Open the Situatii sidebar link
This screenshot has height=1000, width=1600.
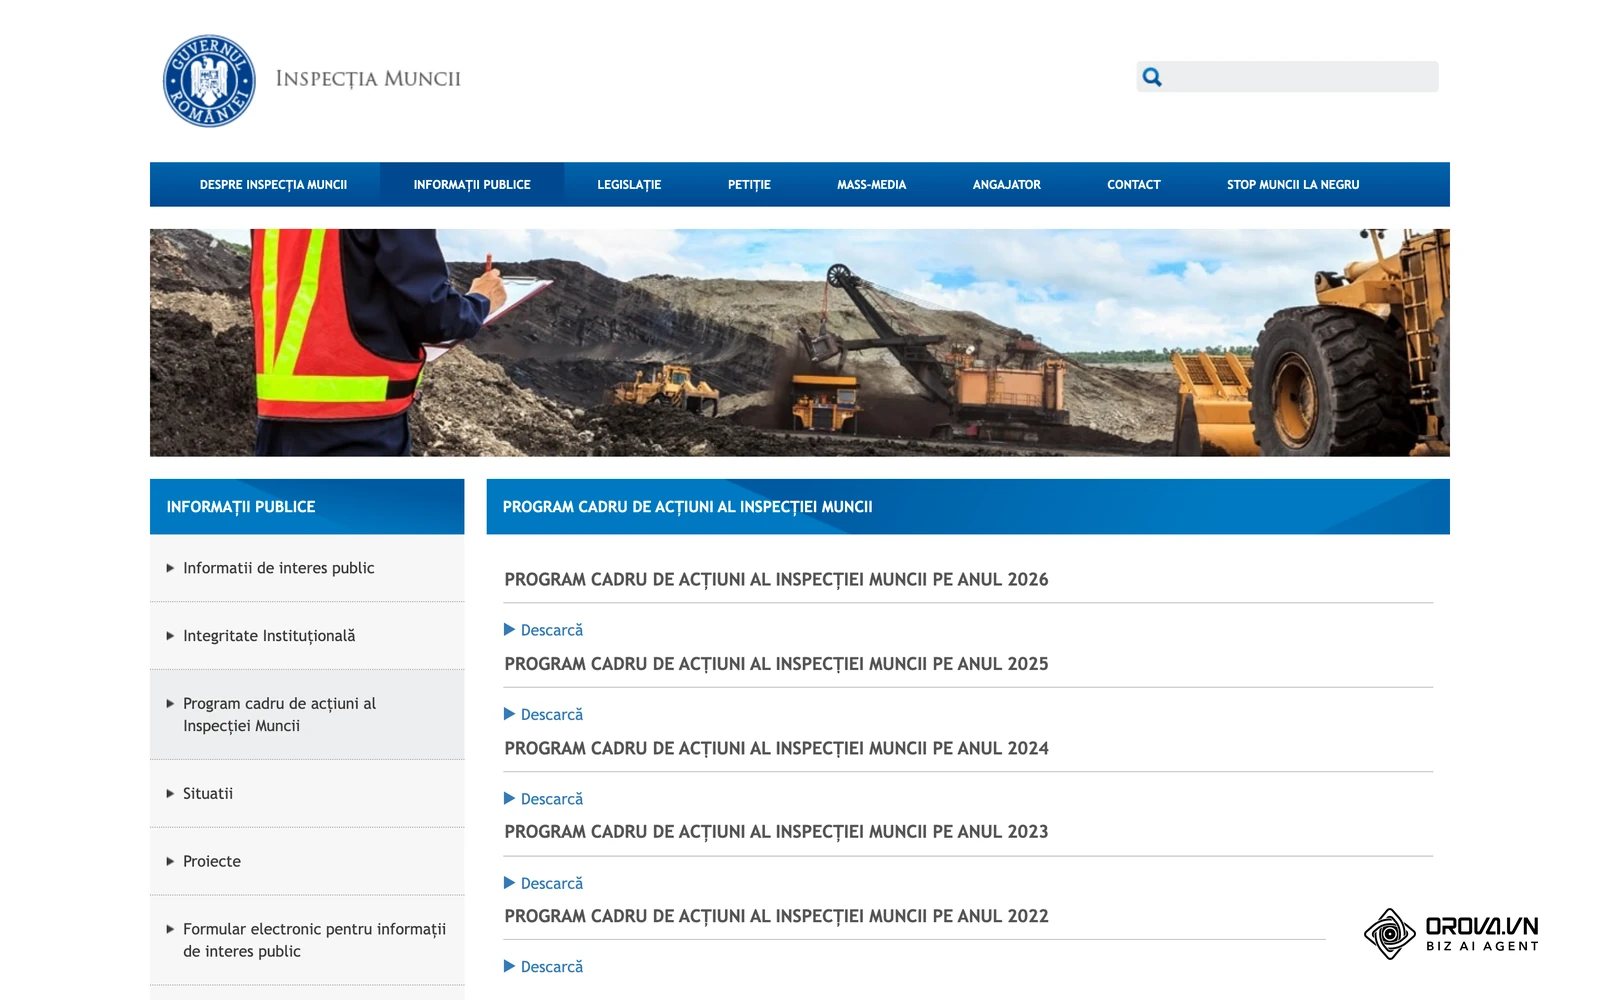point(208,794)
